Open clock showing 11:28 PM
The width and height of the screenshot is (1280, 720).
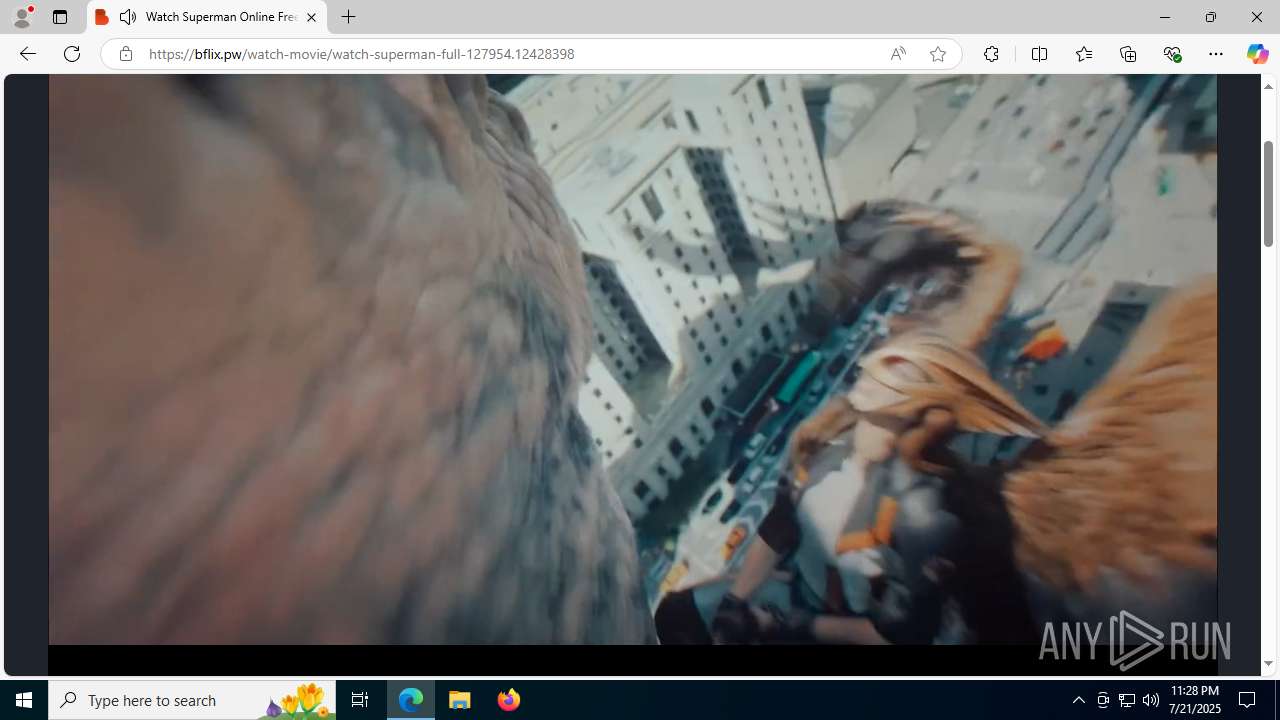[x=1194, y=700]
